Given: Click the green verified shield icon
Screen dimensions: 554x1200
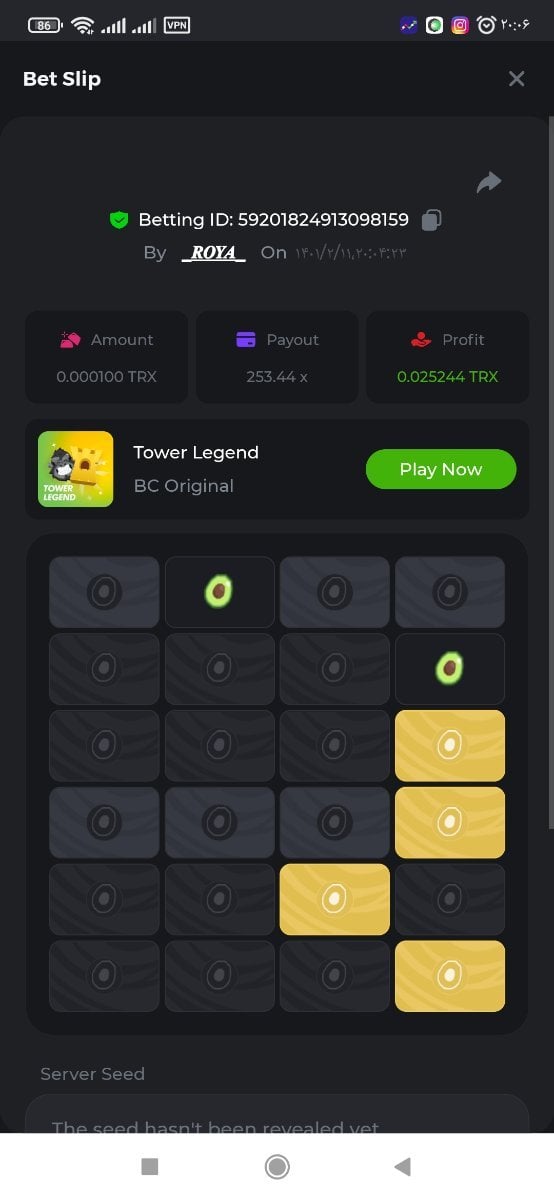Looking at the screenshot, I should coord(119,219).
